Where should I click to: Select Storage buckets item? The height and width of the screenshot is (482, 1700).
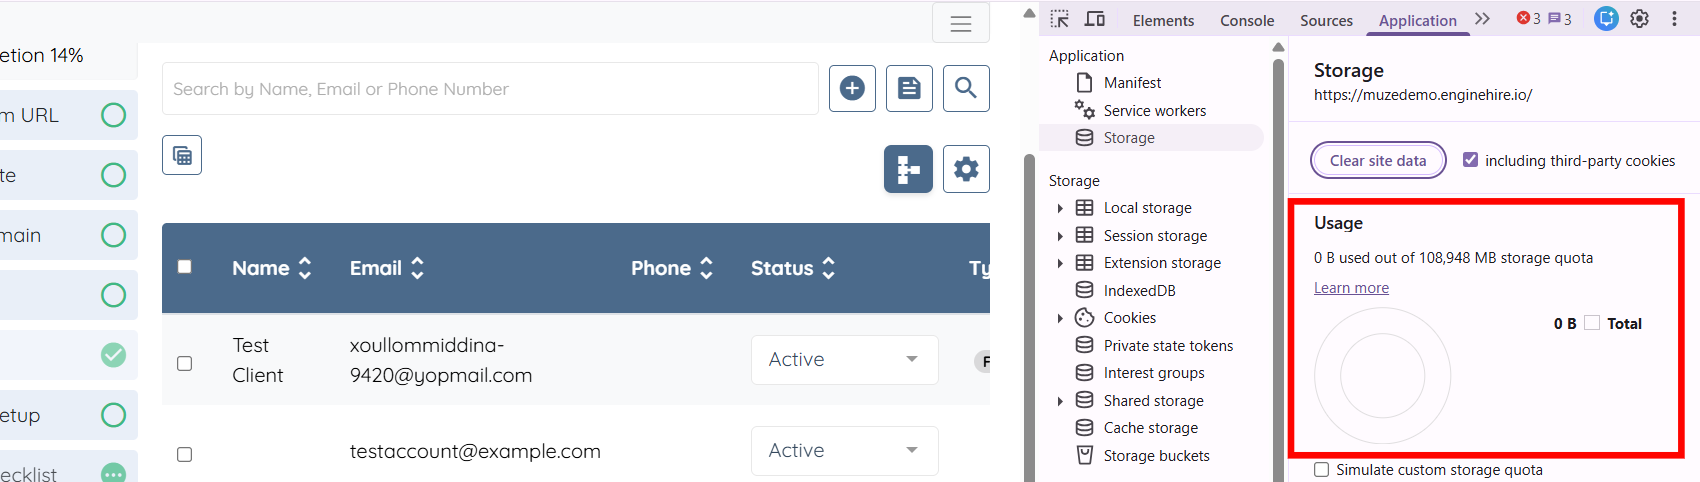coord(1156,456)
